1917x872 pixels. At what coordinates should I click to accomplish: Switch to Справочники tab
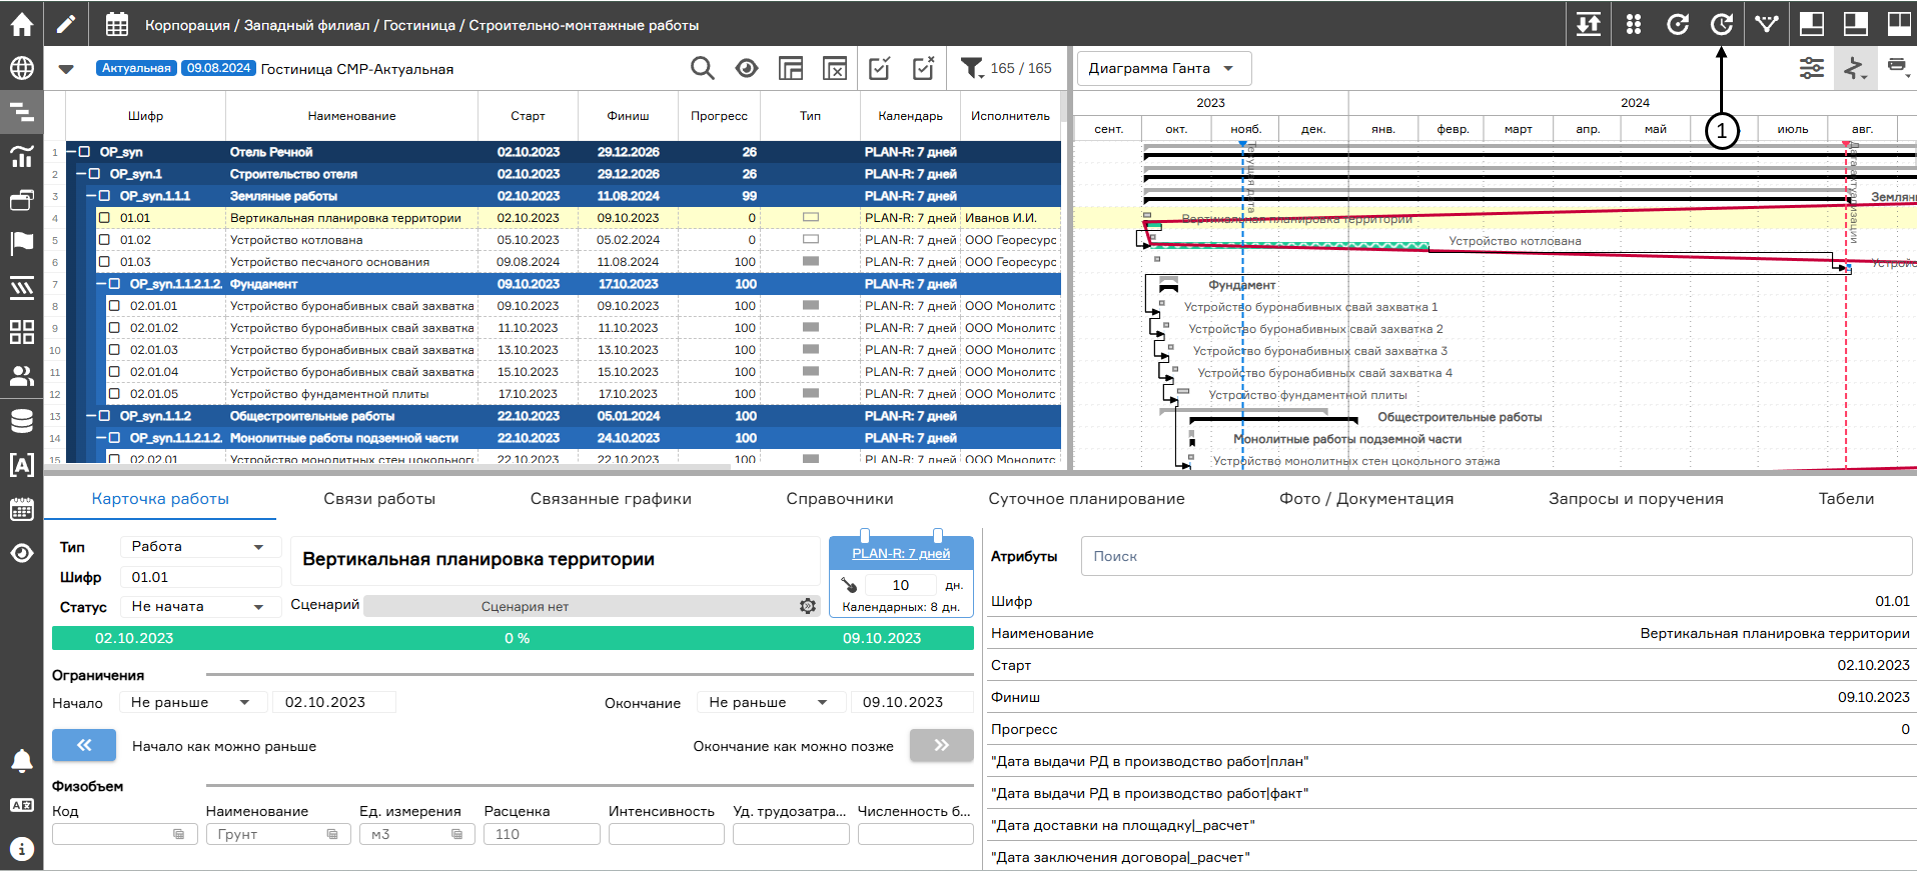840,499
